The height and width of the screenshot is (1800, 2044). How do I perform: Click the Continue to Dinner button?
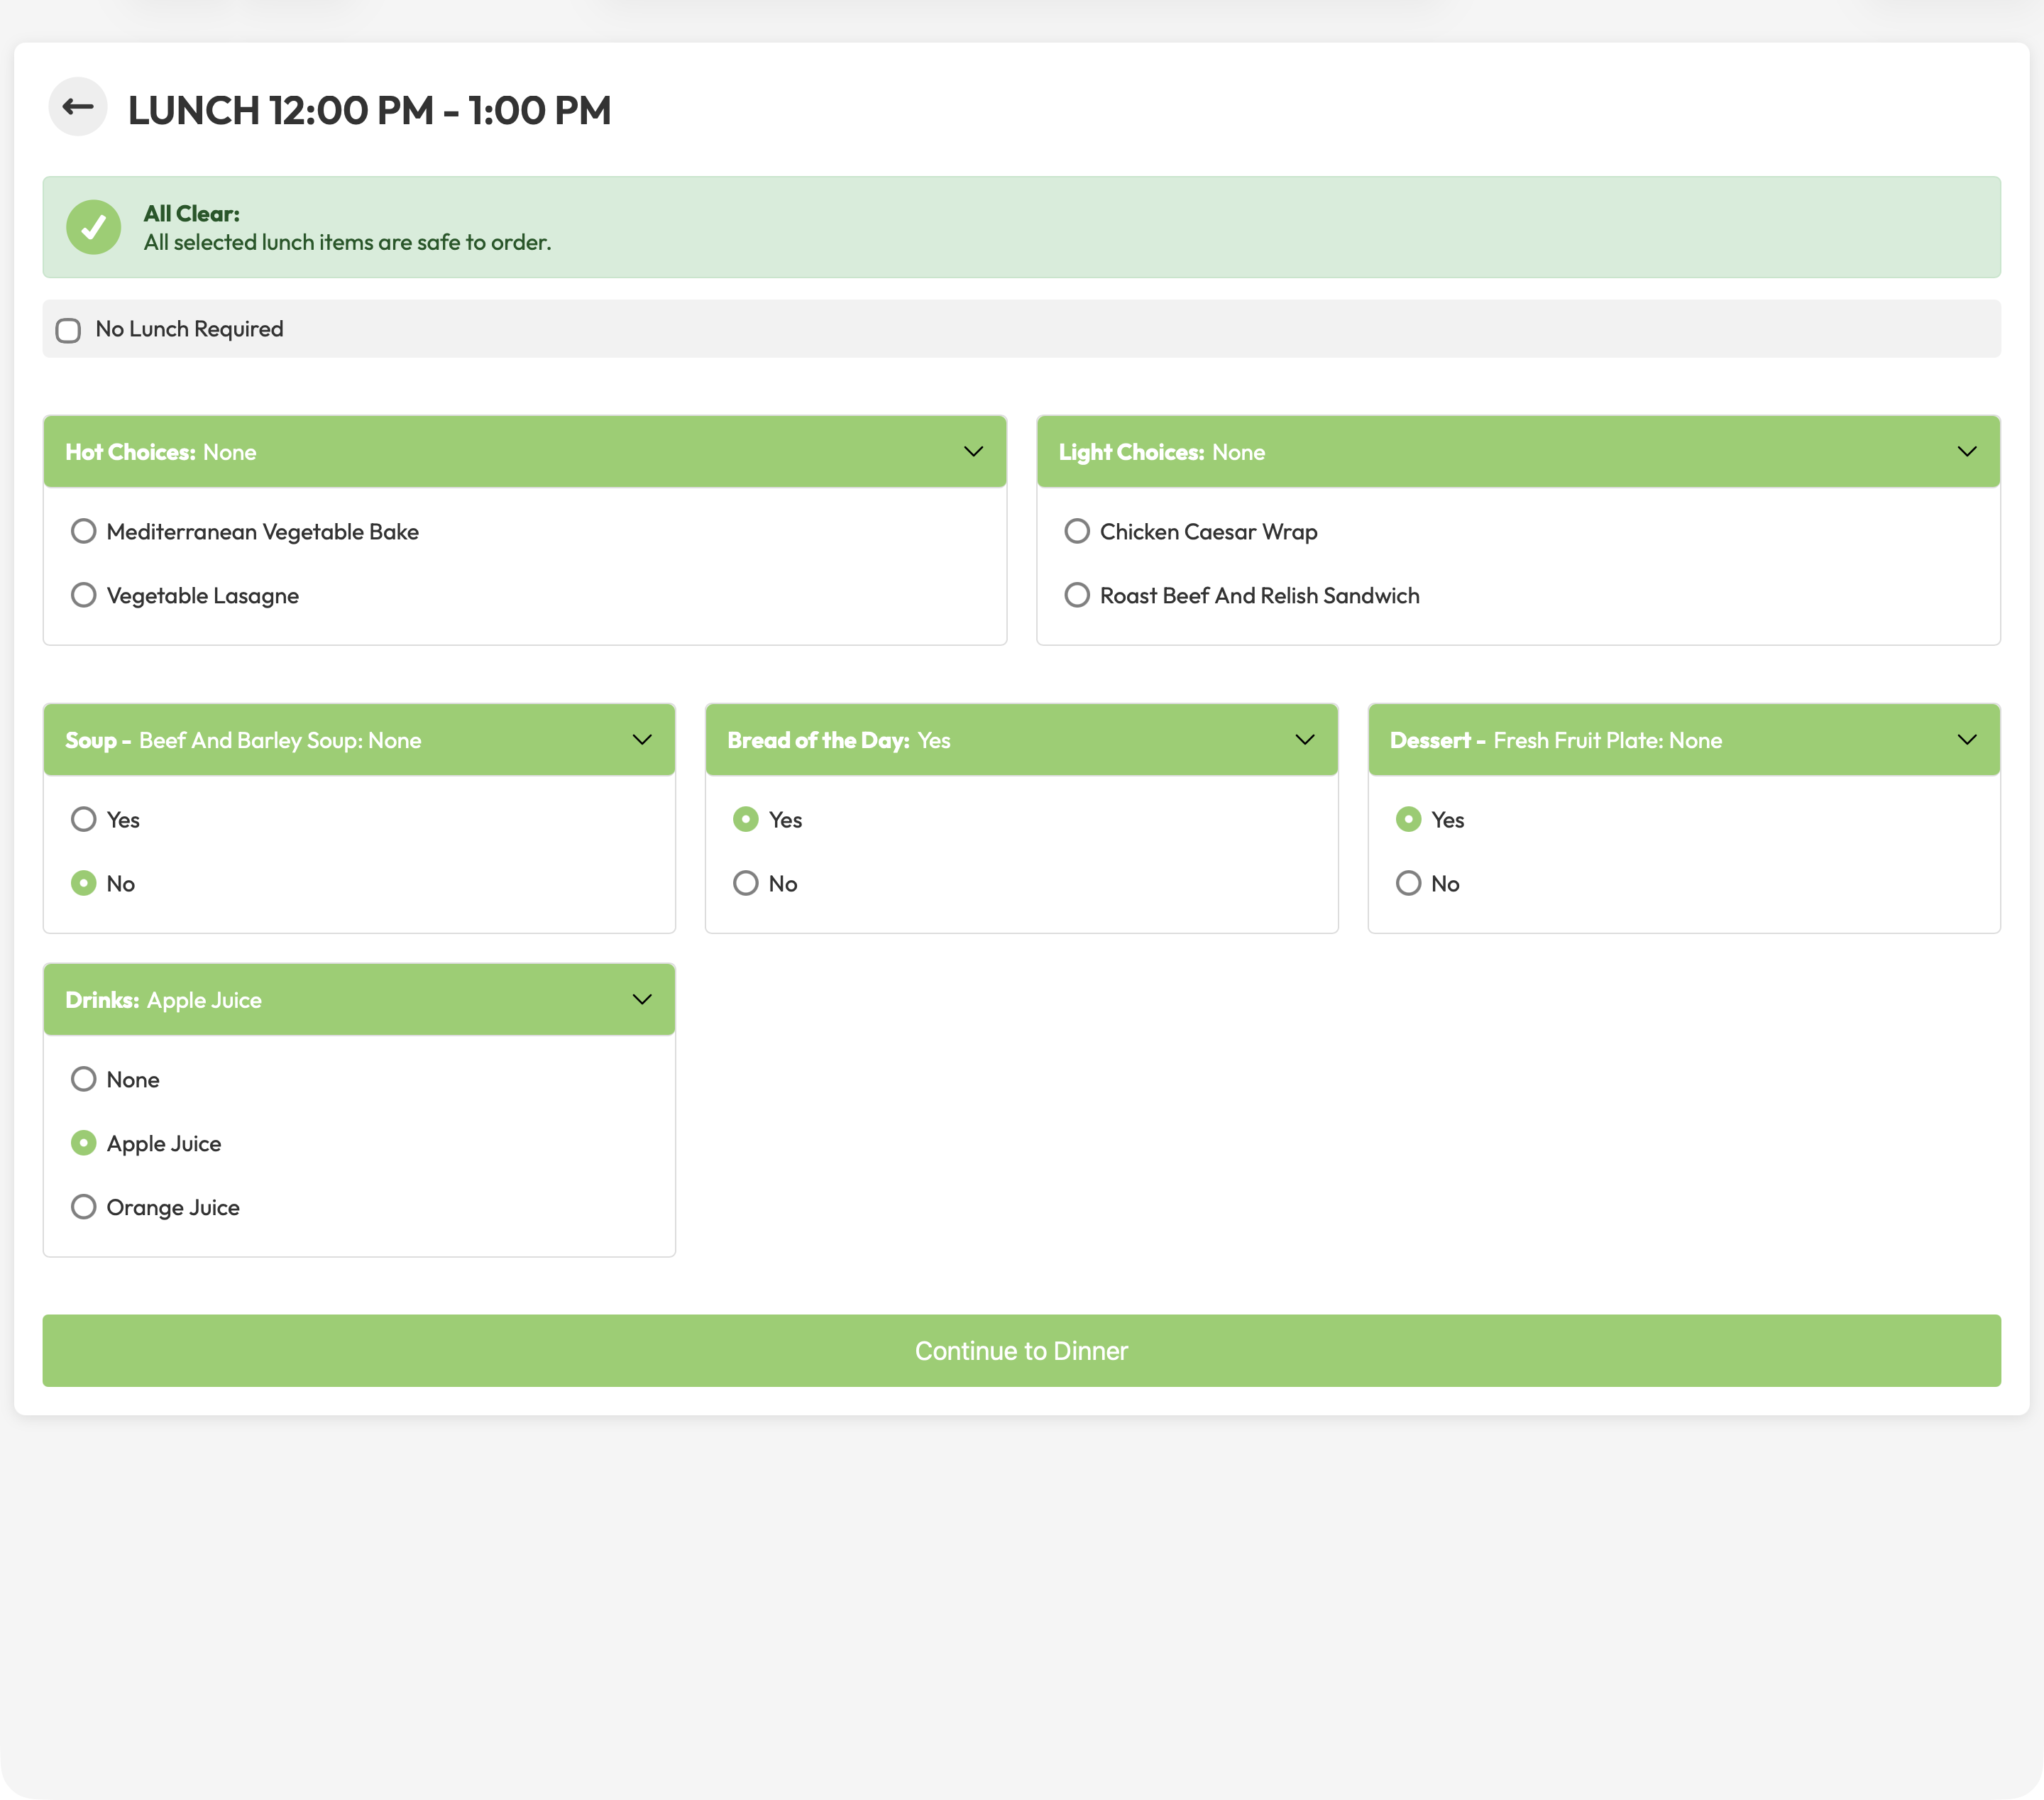click(x=1021, y=1351)
